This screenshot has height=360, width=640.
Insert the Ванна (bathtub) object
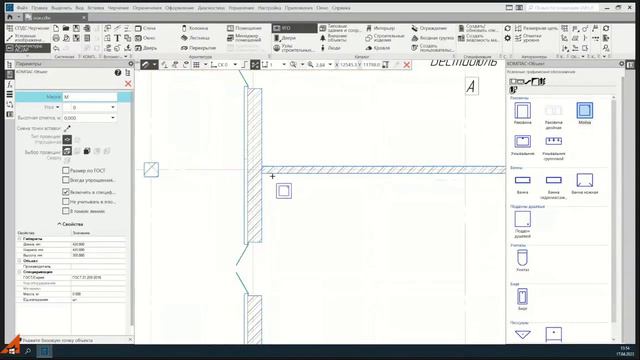click(x=522, y=184)
